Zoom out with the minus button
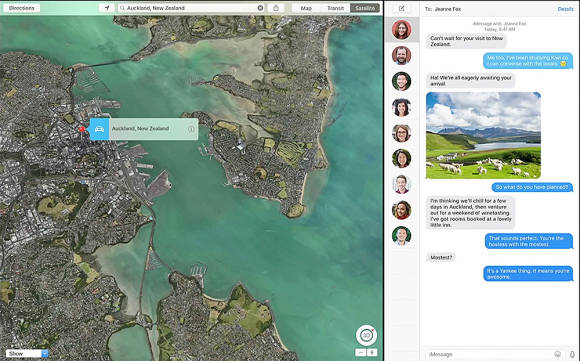The width and height of the screenshot is (580, 361). [x=361, y=352]
